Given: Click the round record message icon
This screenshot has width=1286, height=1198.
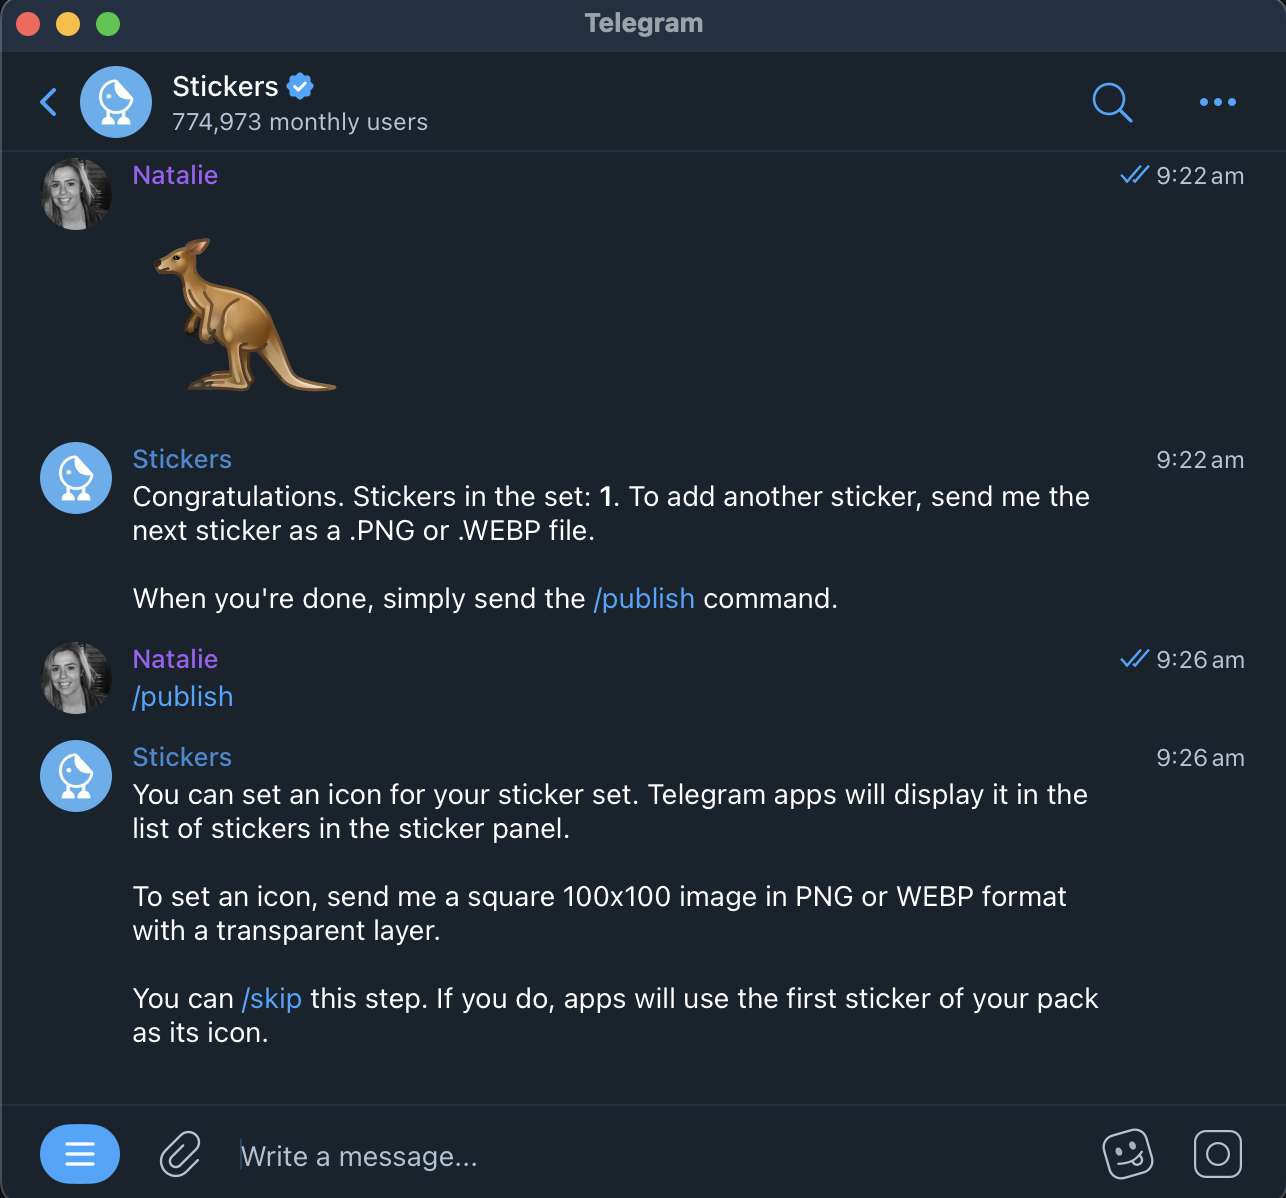Looking at the screenshot, I should 1217,1155.
